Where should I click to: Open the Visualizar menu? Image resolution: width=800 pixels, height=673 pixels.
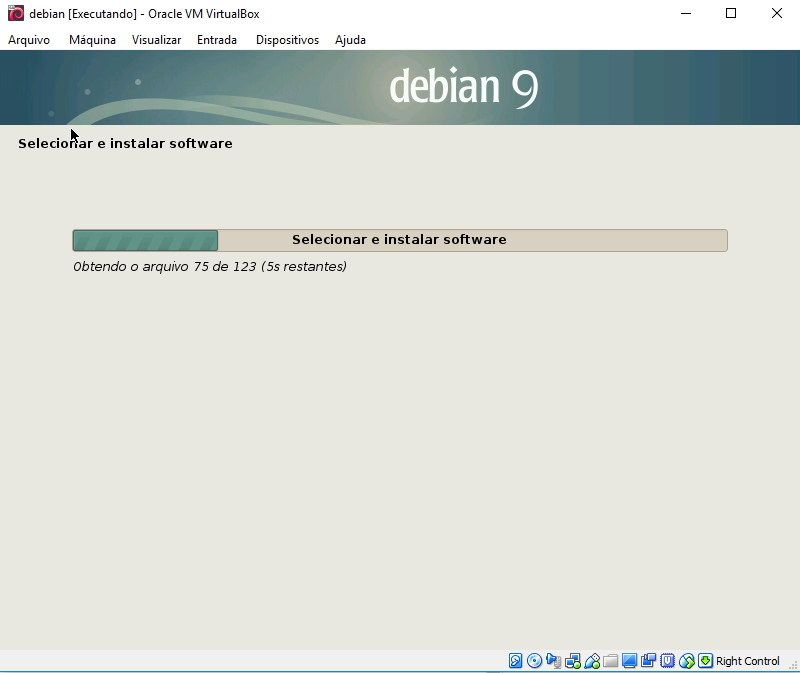pos(156,40)
